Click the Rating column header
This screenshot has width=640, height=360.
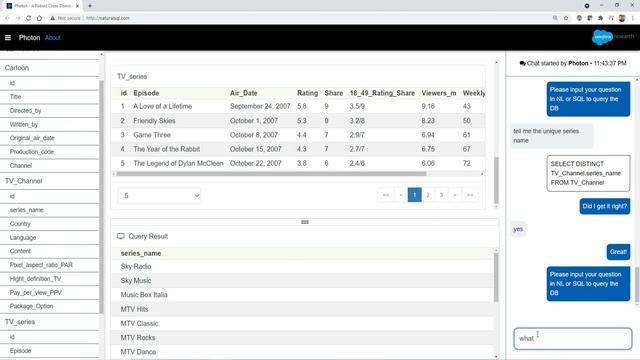(x=307, y=93)
